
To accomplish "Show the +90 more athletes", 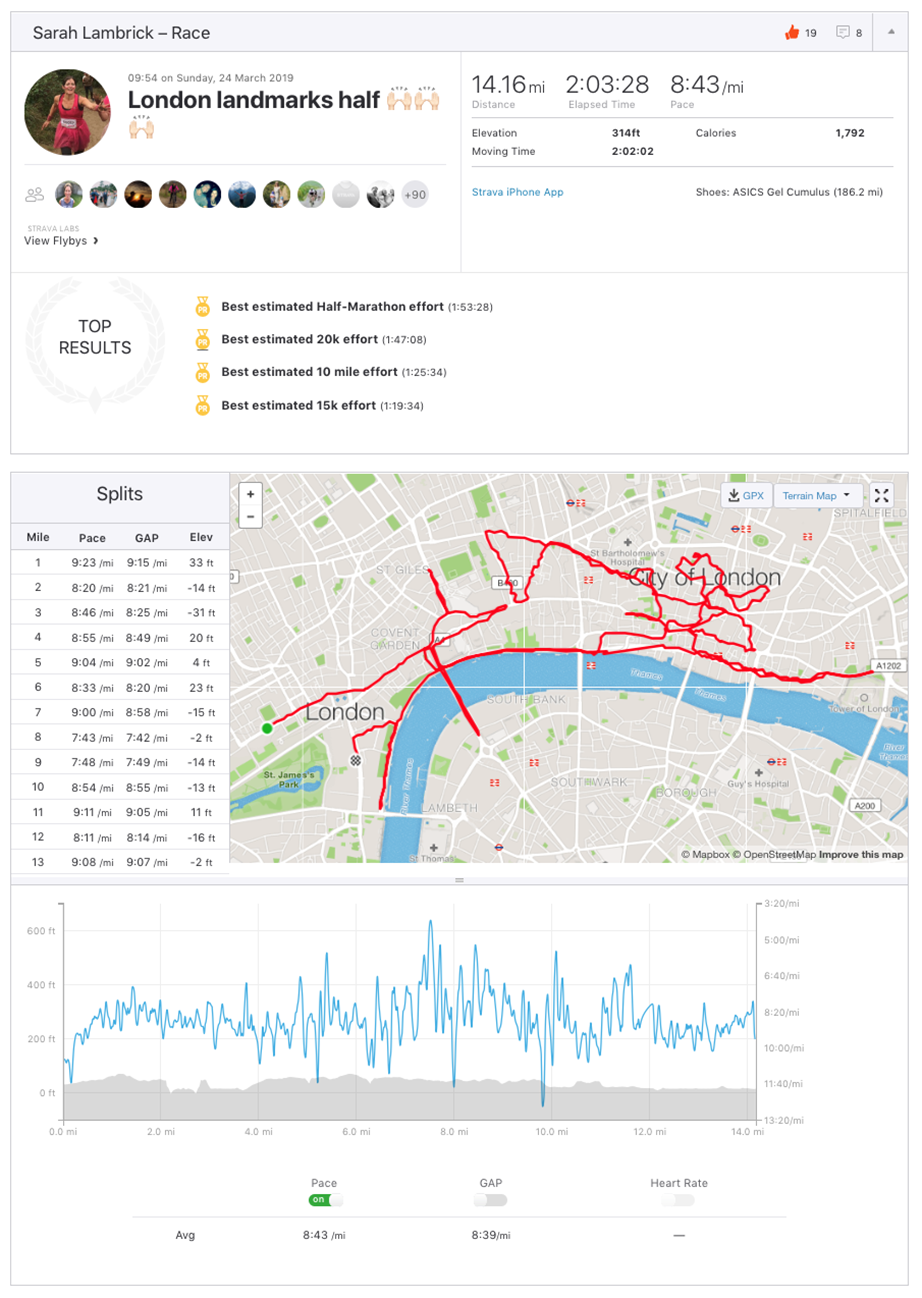I will click(414, 195).
